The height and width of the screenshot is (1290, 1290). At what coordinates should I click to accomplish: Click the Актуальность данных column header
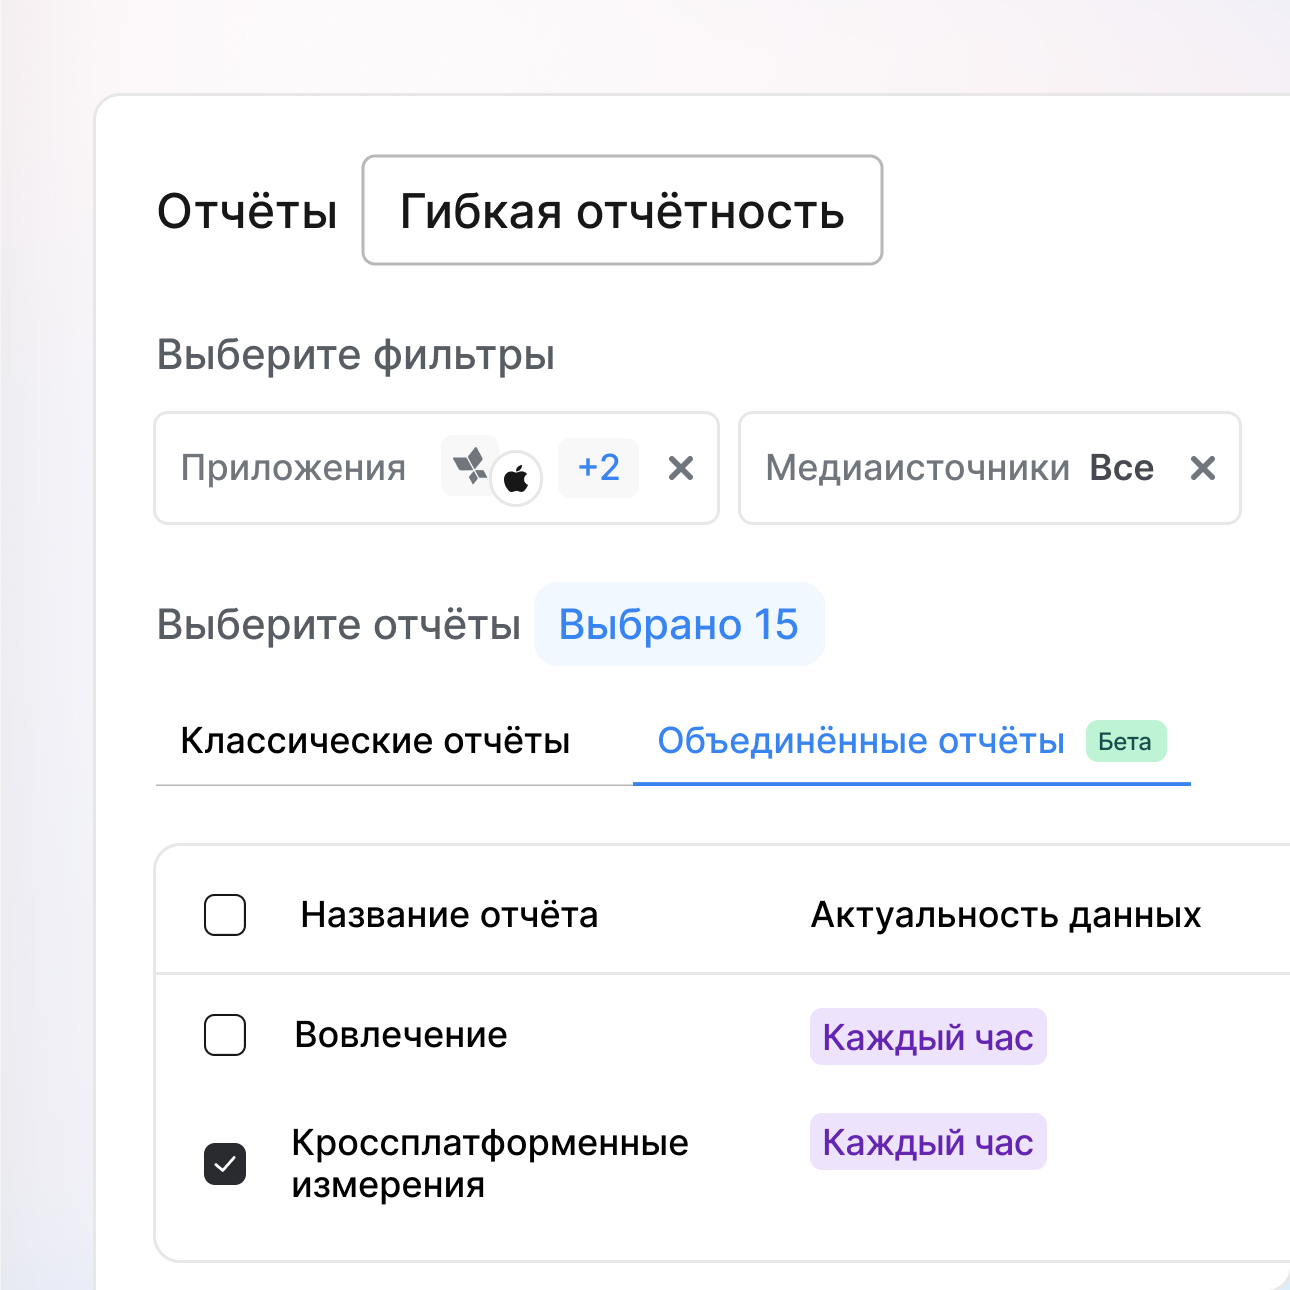1005,915
